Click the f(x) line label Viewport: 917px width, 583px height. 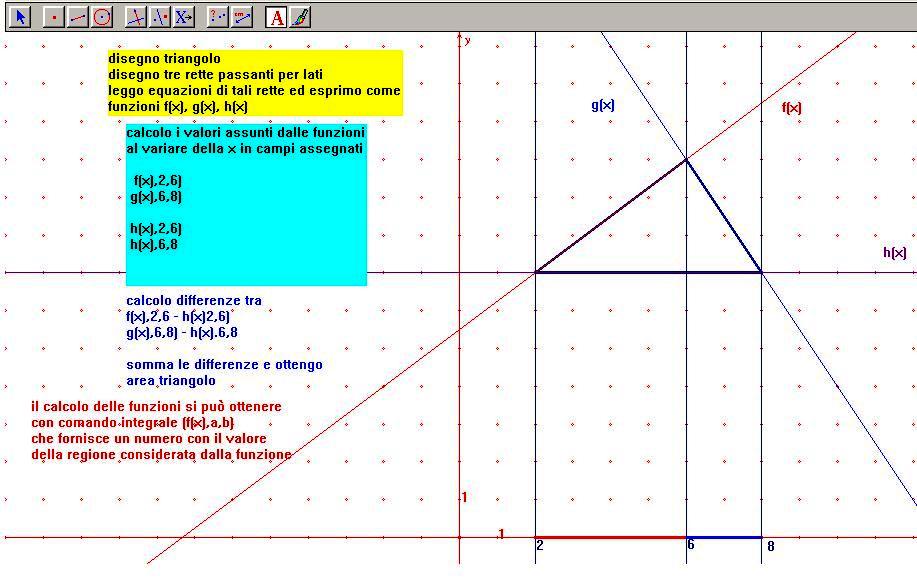tap(791, 108)
